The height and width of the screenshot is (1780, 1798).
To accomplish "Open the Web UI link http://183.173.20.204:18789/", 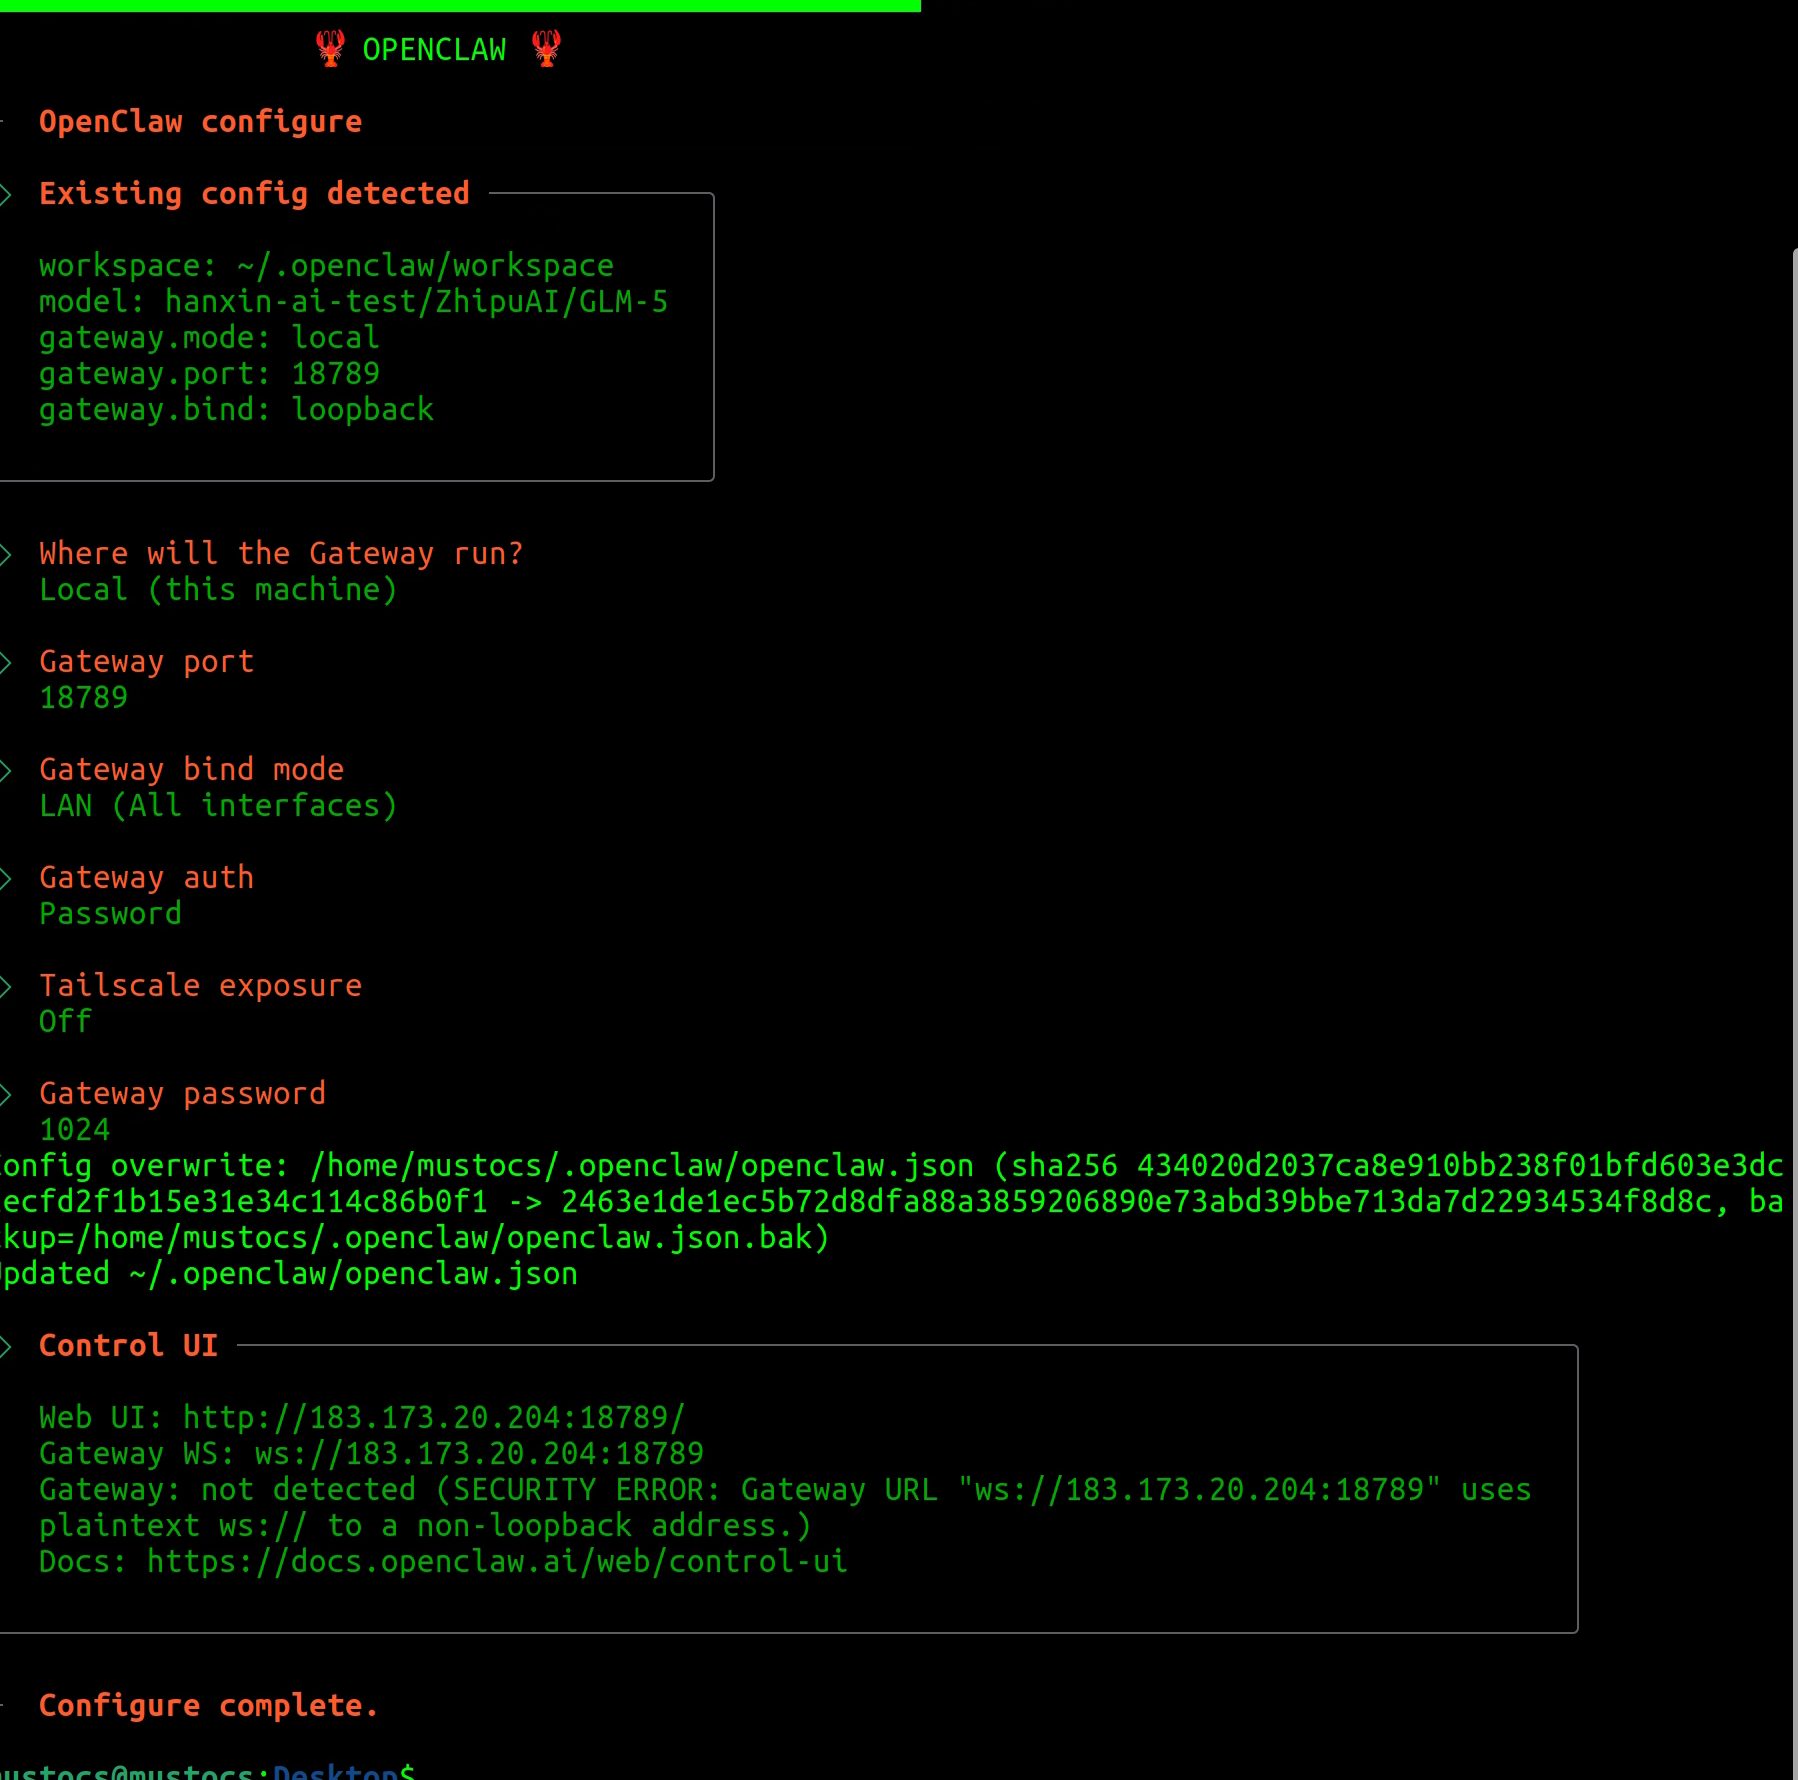I will 434,1418.
